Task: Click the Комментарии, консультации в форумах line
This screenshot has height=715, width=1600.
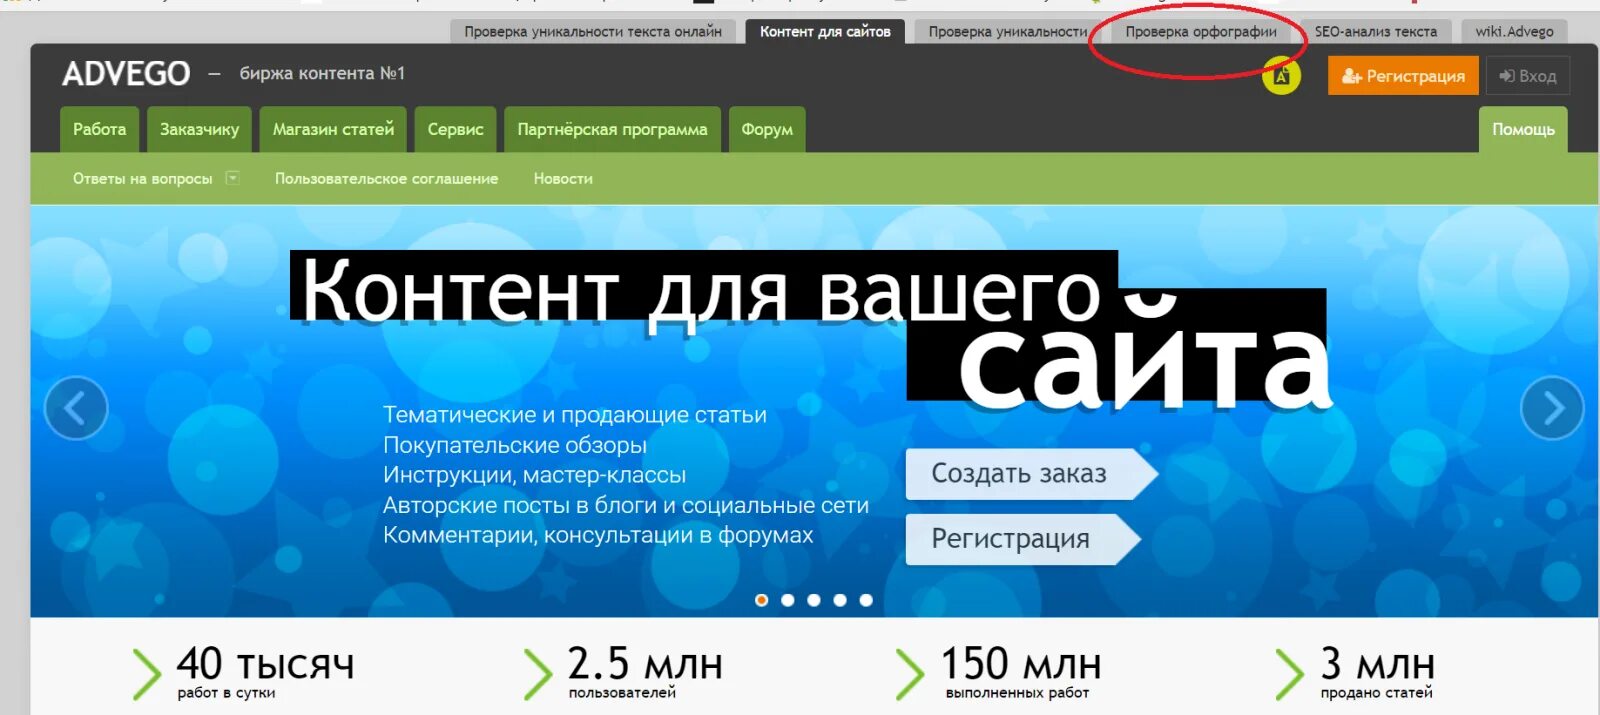Action: (x=598, y=535)
